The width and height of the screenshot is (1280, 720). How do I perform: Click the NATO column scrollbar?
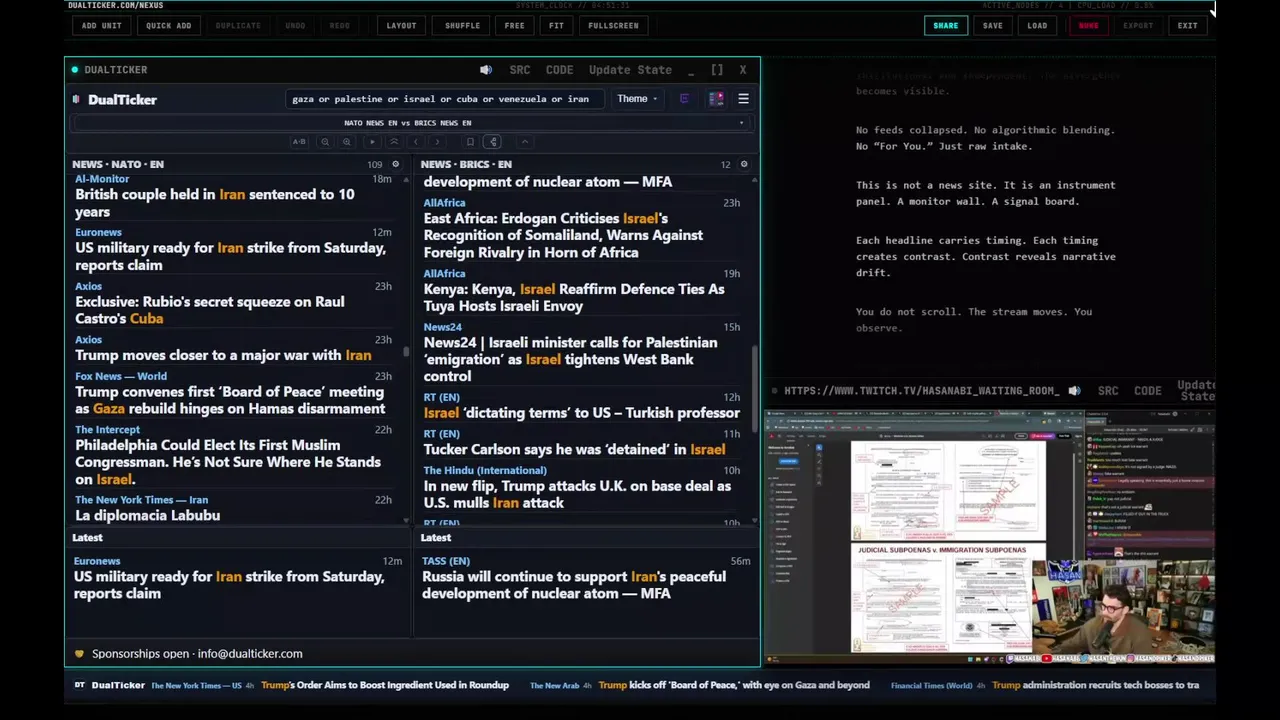pyautogui.click(x=406, y=350)
